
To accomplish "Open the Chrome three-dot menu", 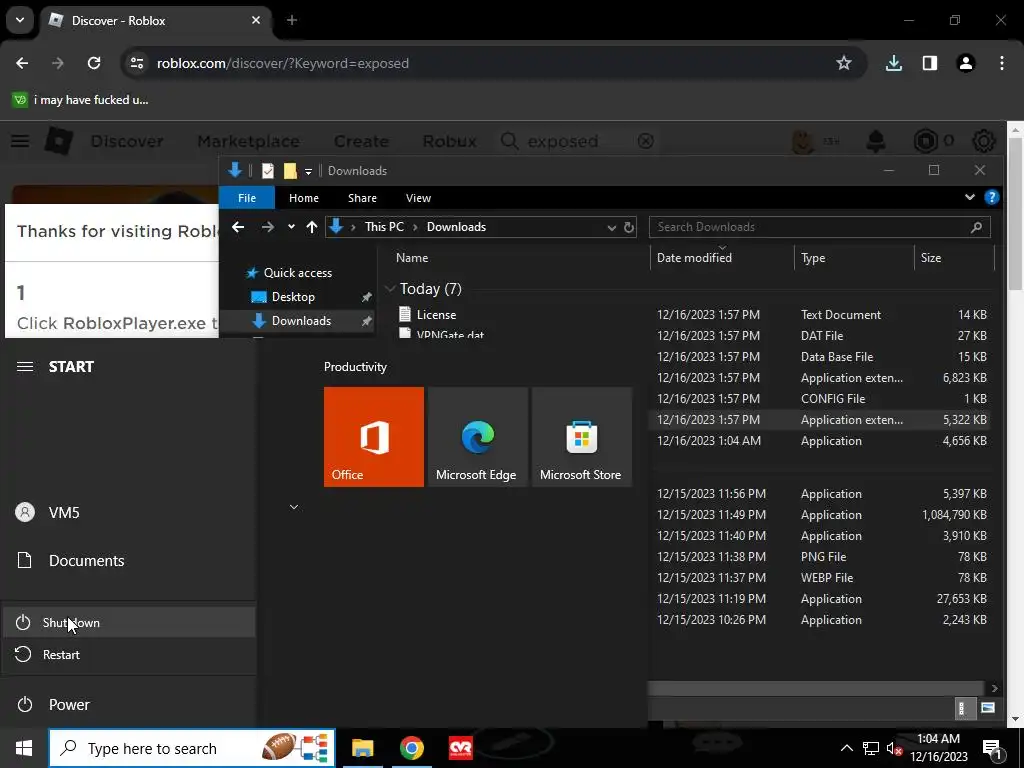I will [x=1002, y=63].
